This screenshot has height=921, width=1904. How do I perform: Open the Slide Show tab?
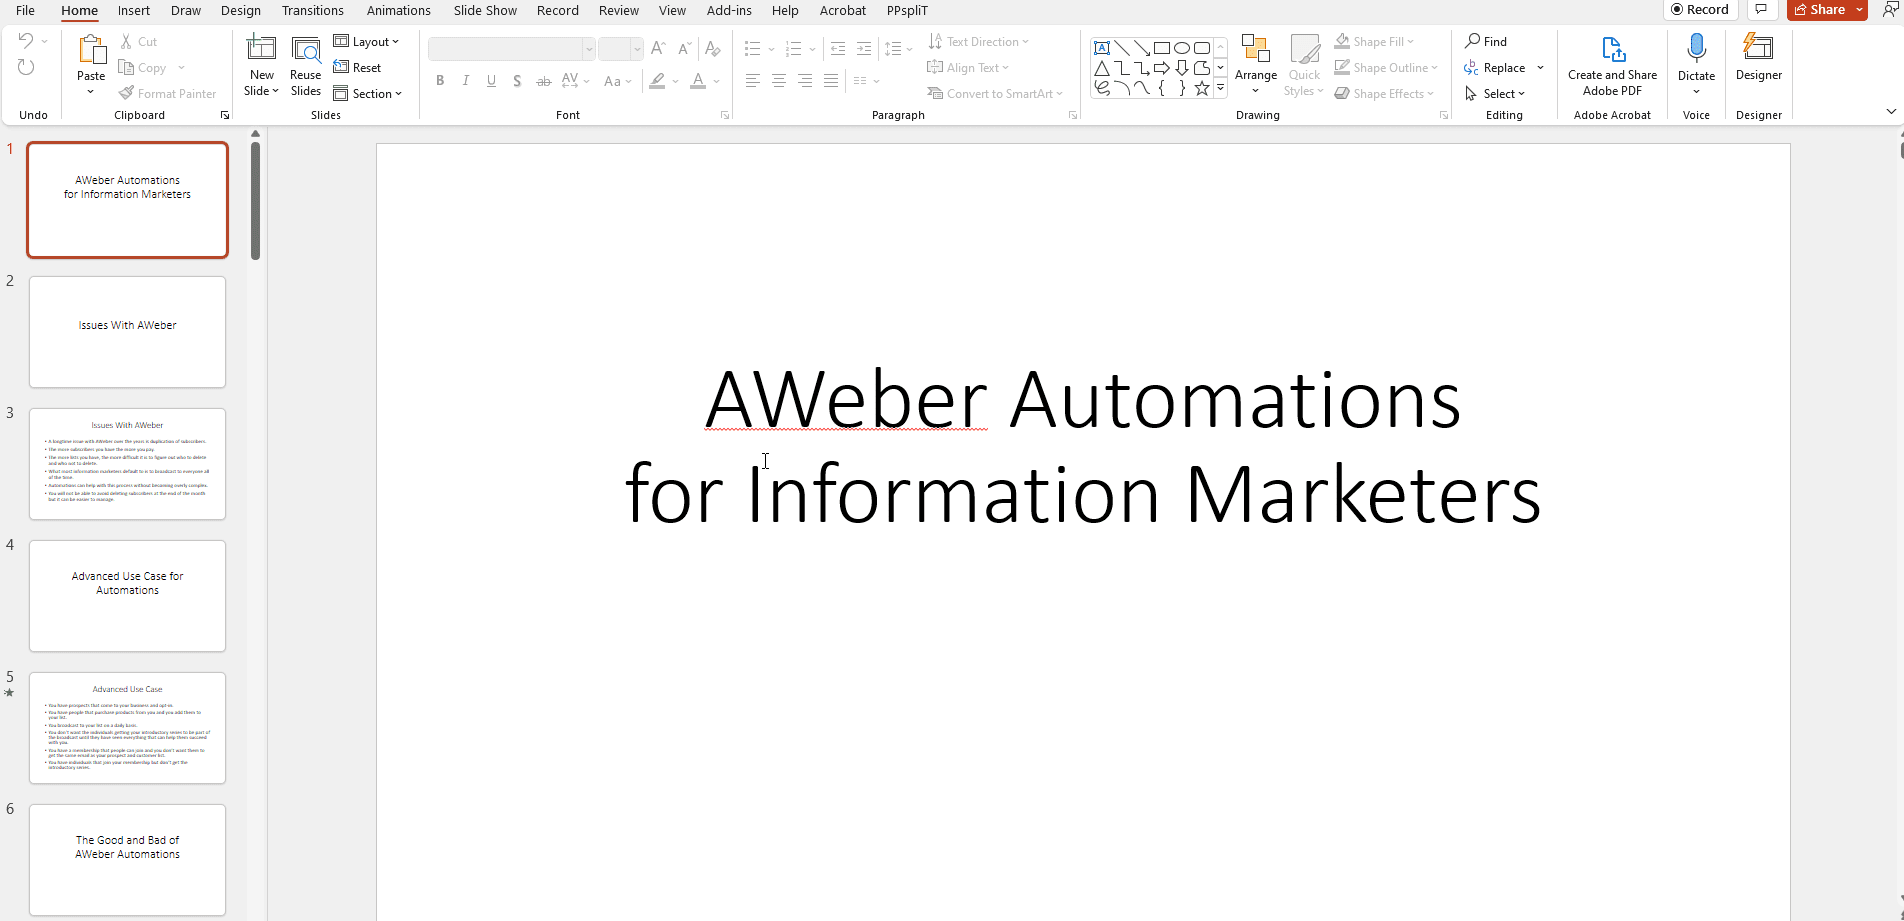485,10
